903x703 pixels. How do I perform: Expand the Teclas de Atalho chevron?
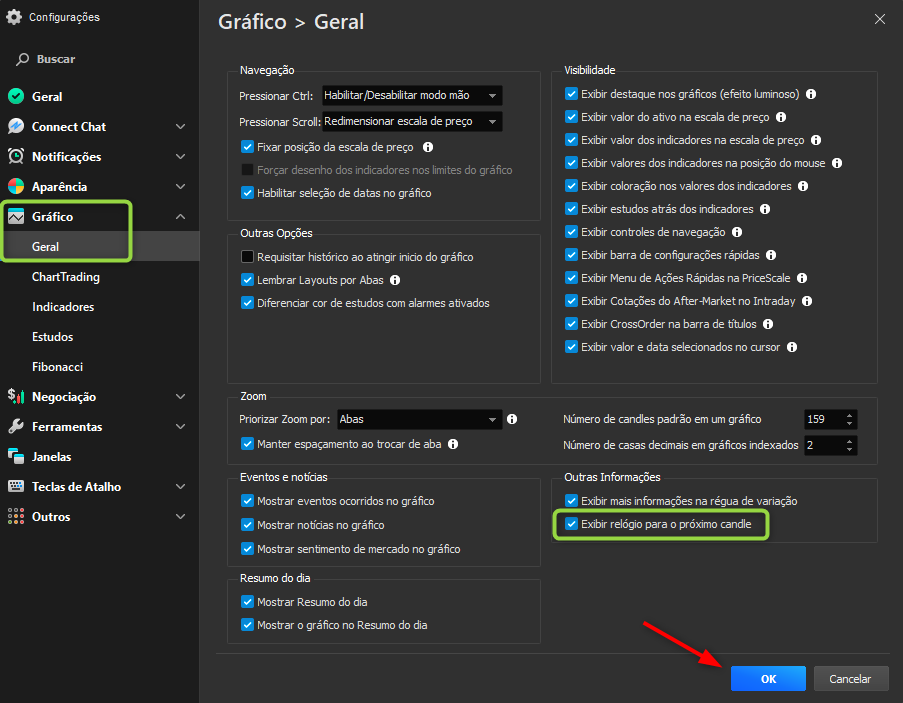point(180,486)
